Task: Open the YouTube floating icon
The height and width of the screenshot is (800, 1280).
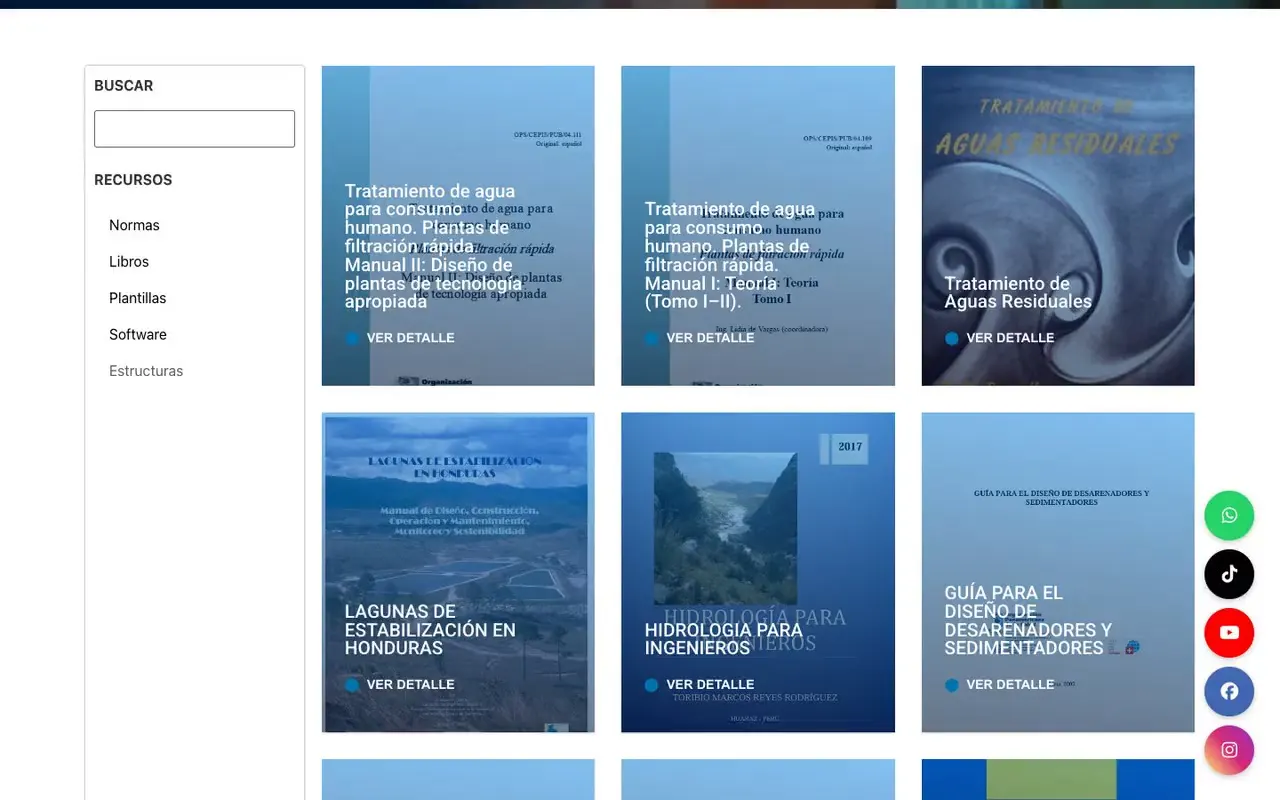Action: 1229,633
